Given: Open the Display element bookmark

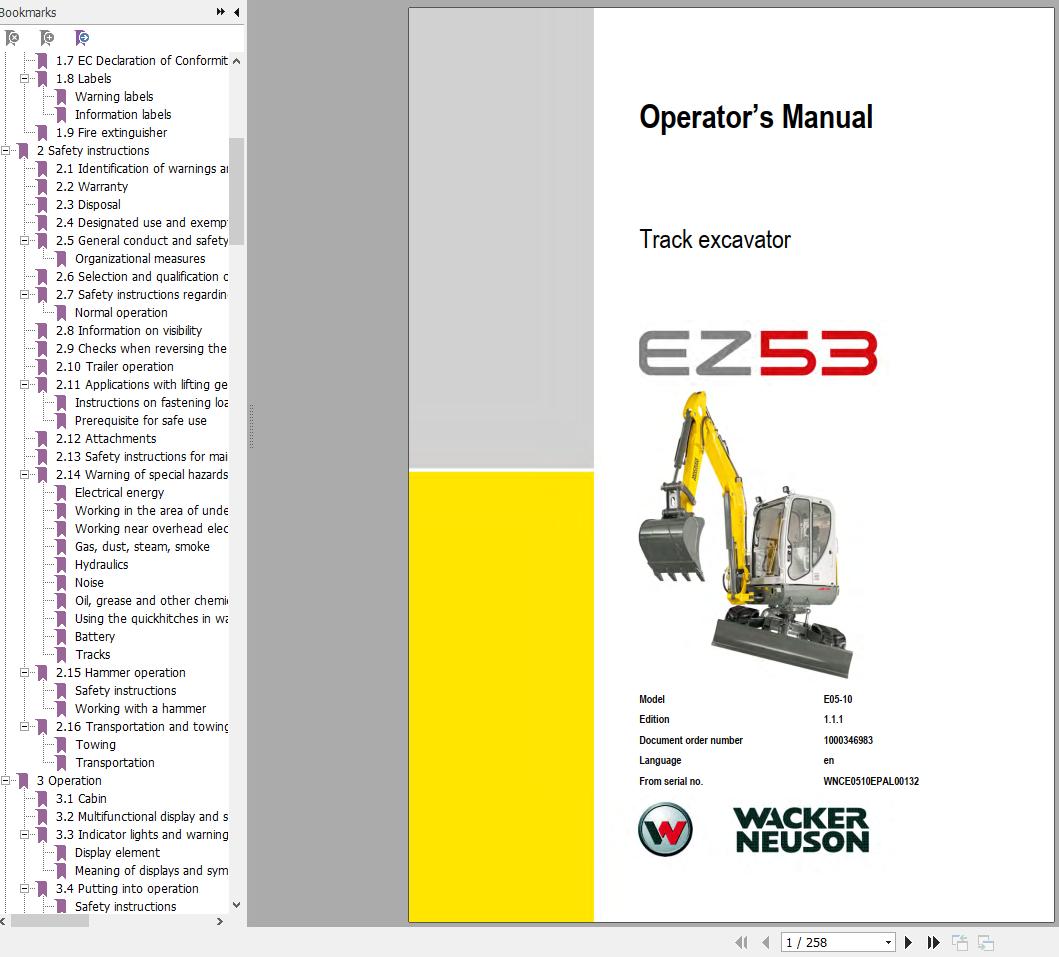Looking at the screenshot, I should coord(118,852).
